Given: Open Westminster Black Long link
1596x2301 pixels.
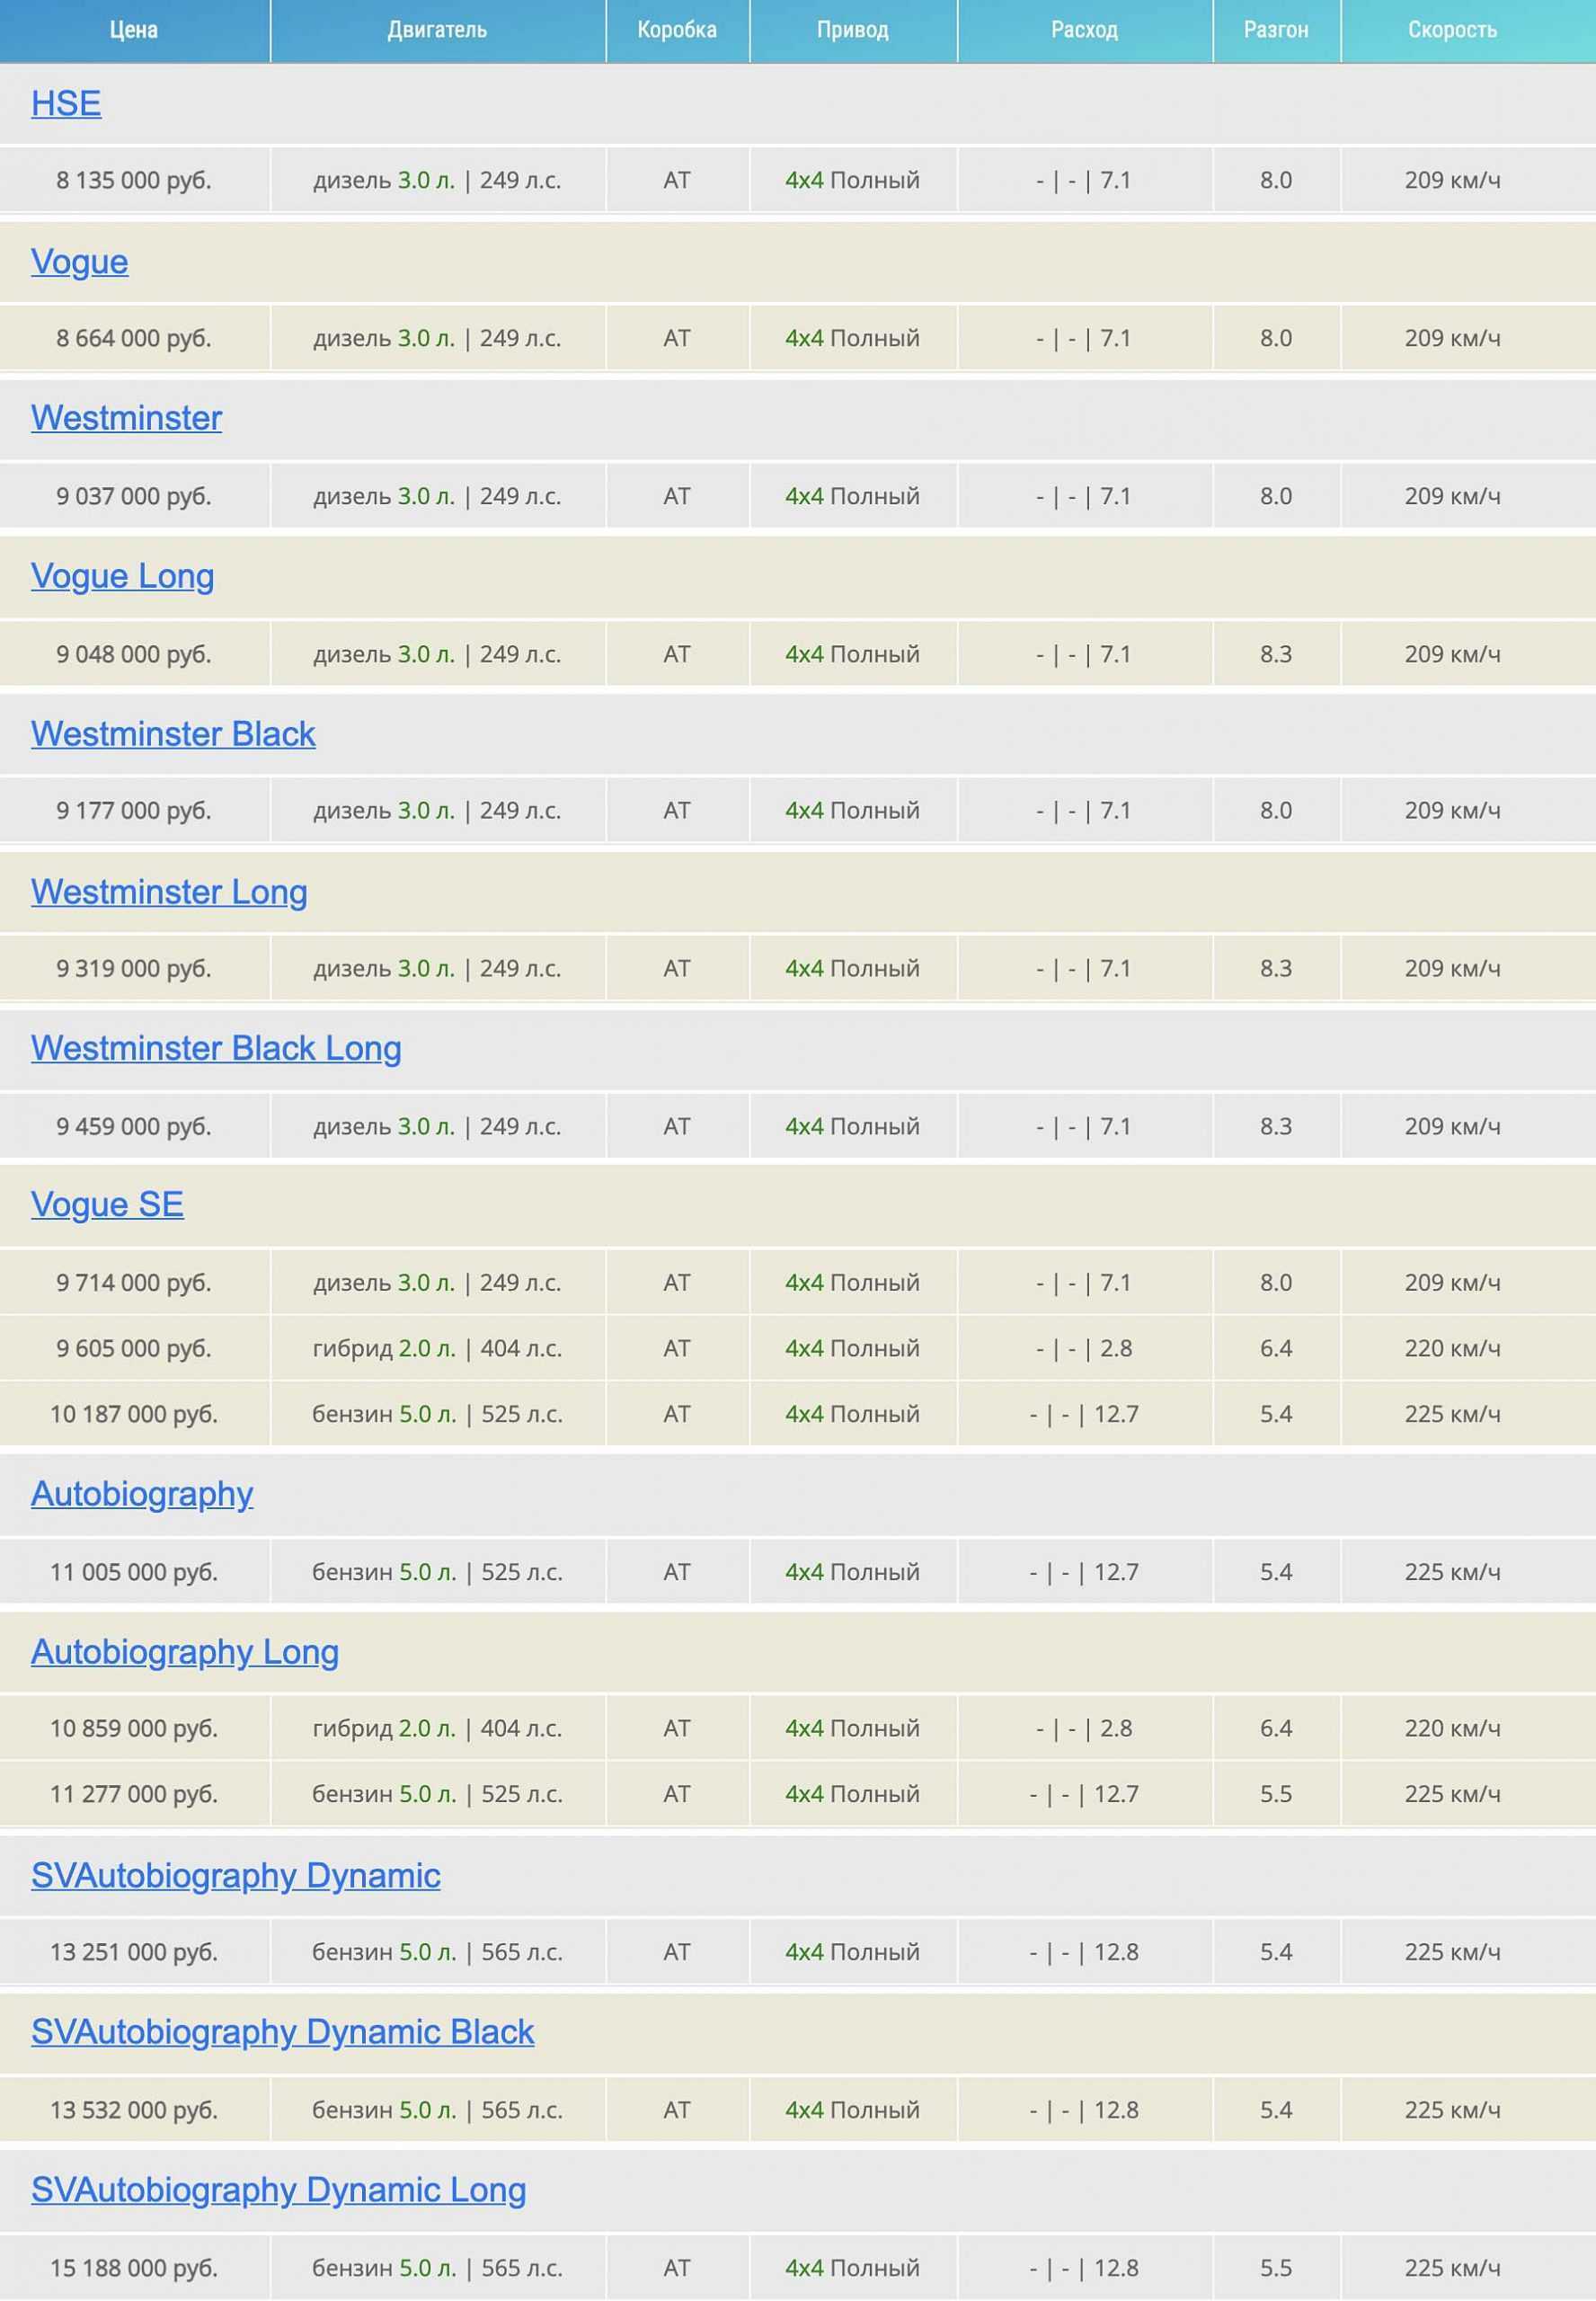Looking at the screenshot, I should 216,1048.
